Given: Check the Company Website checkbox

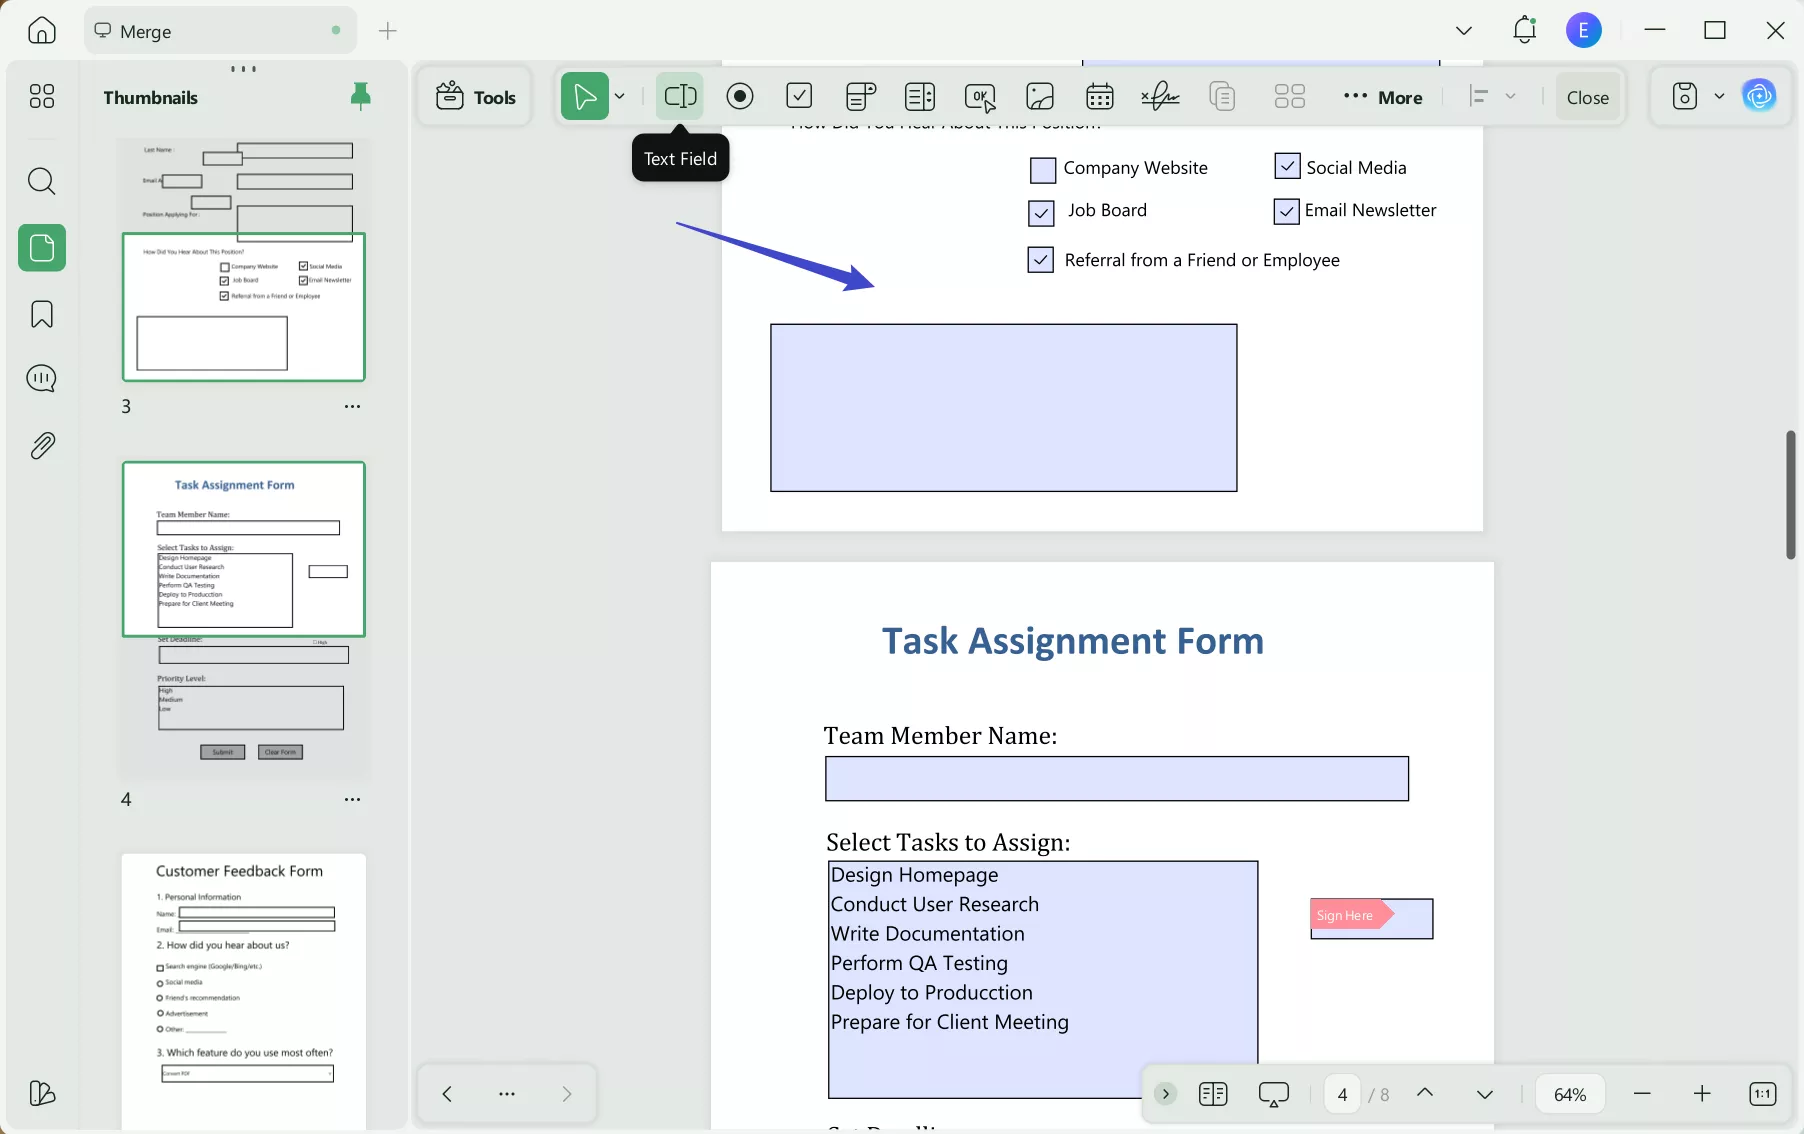Looking at the screenshot, I should [x=1043, y=170].
